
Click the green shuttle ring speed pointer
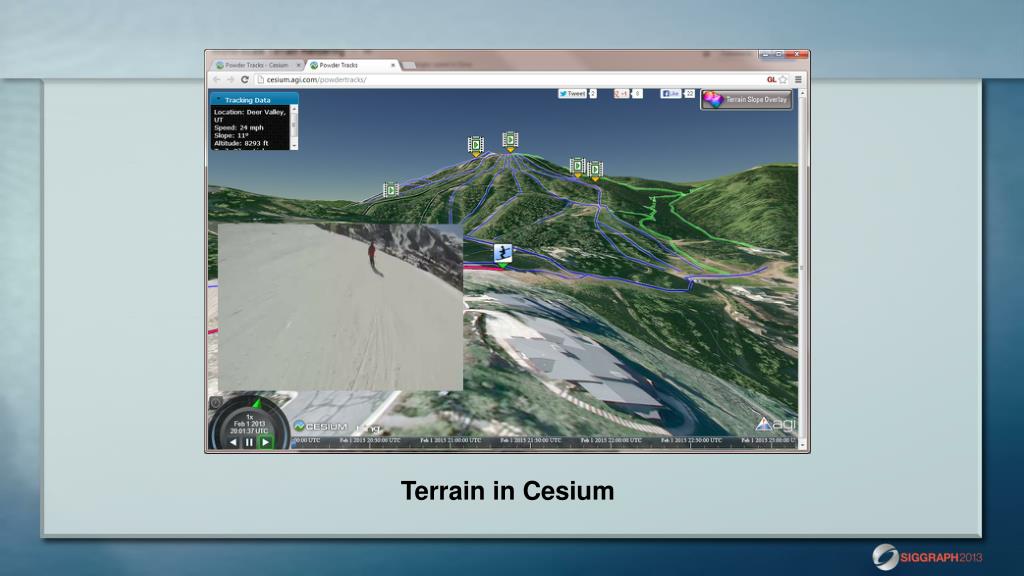(257, 404)
